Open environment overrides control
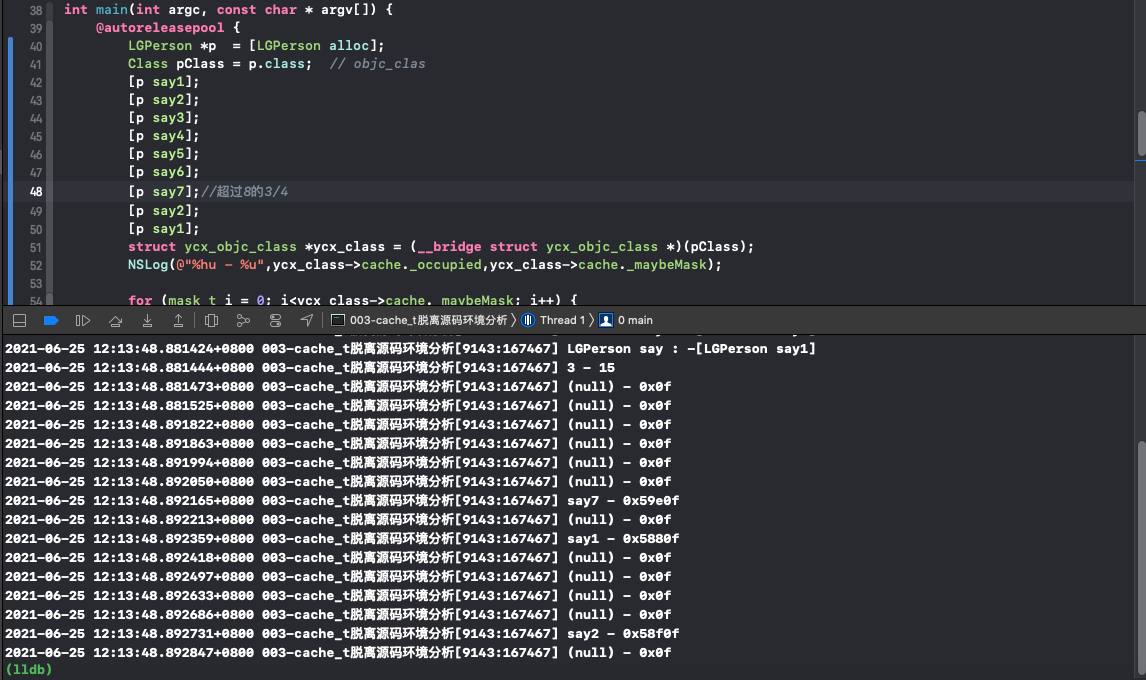 [276, 320]
